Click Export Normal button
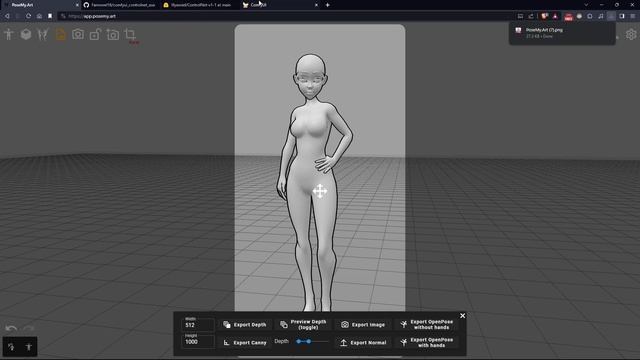 point(363,342)
